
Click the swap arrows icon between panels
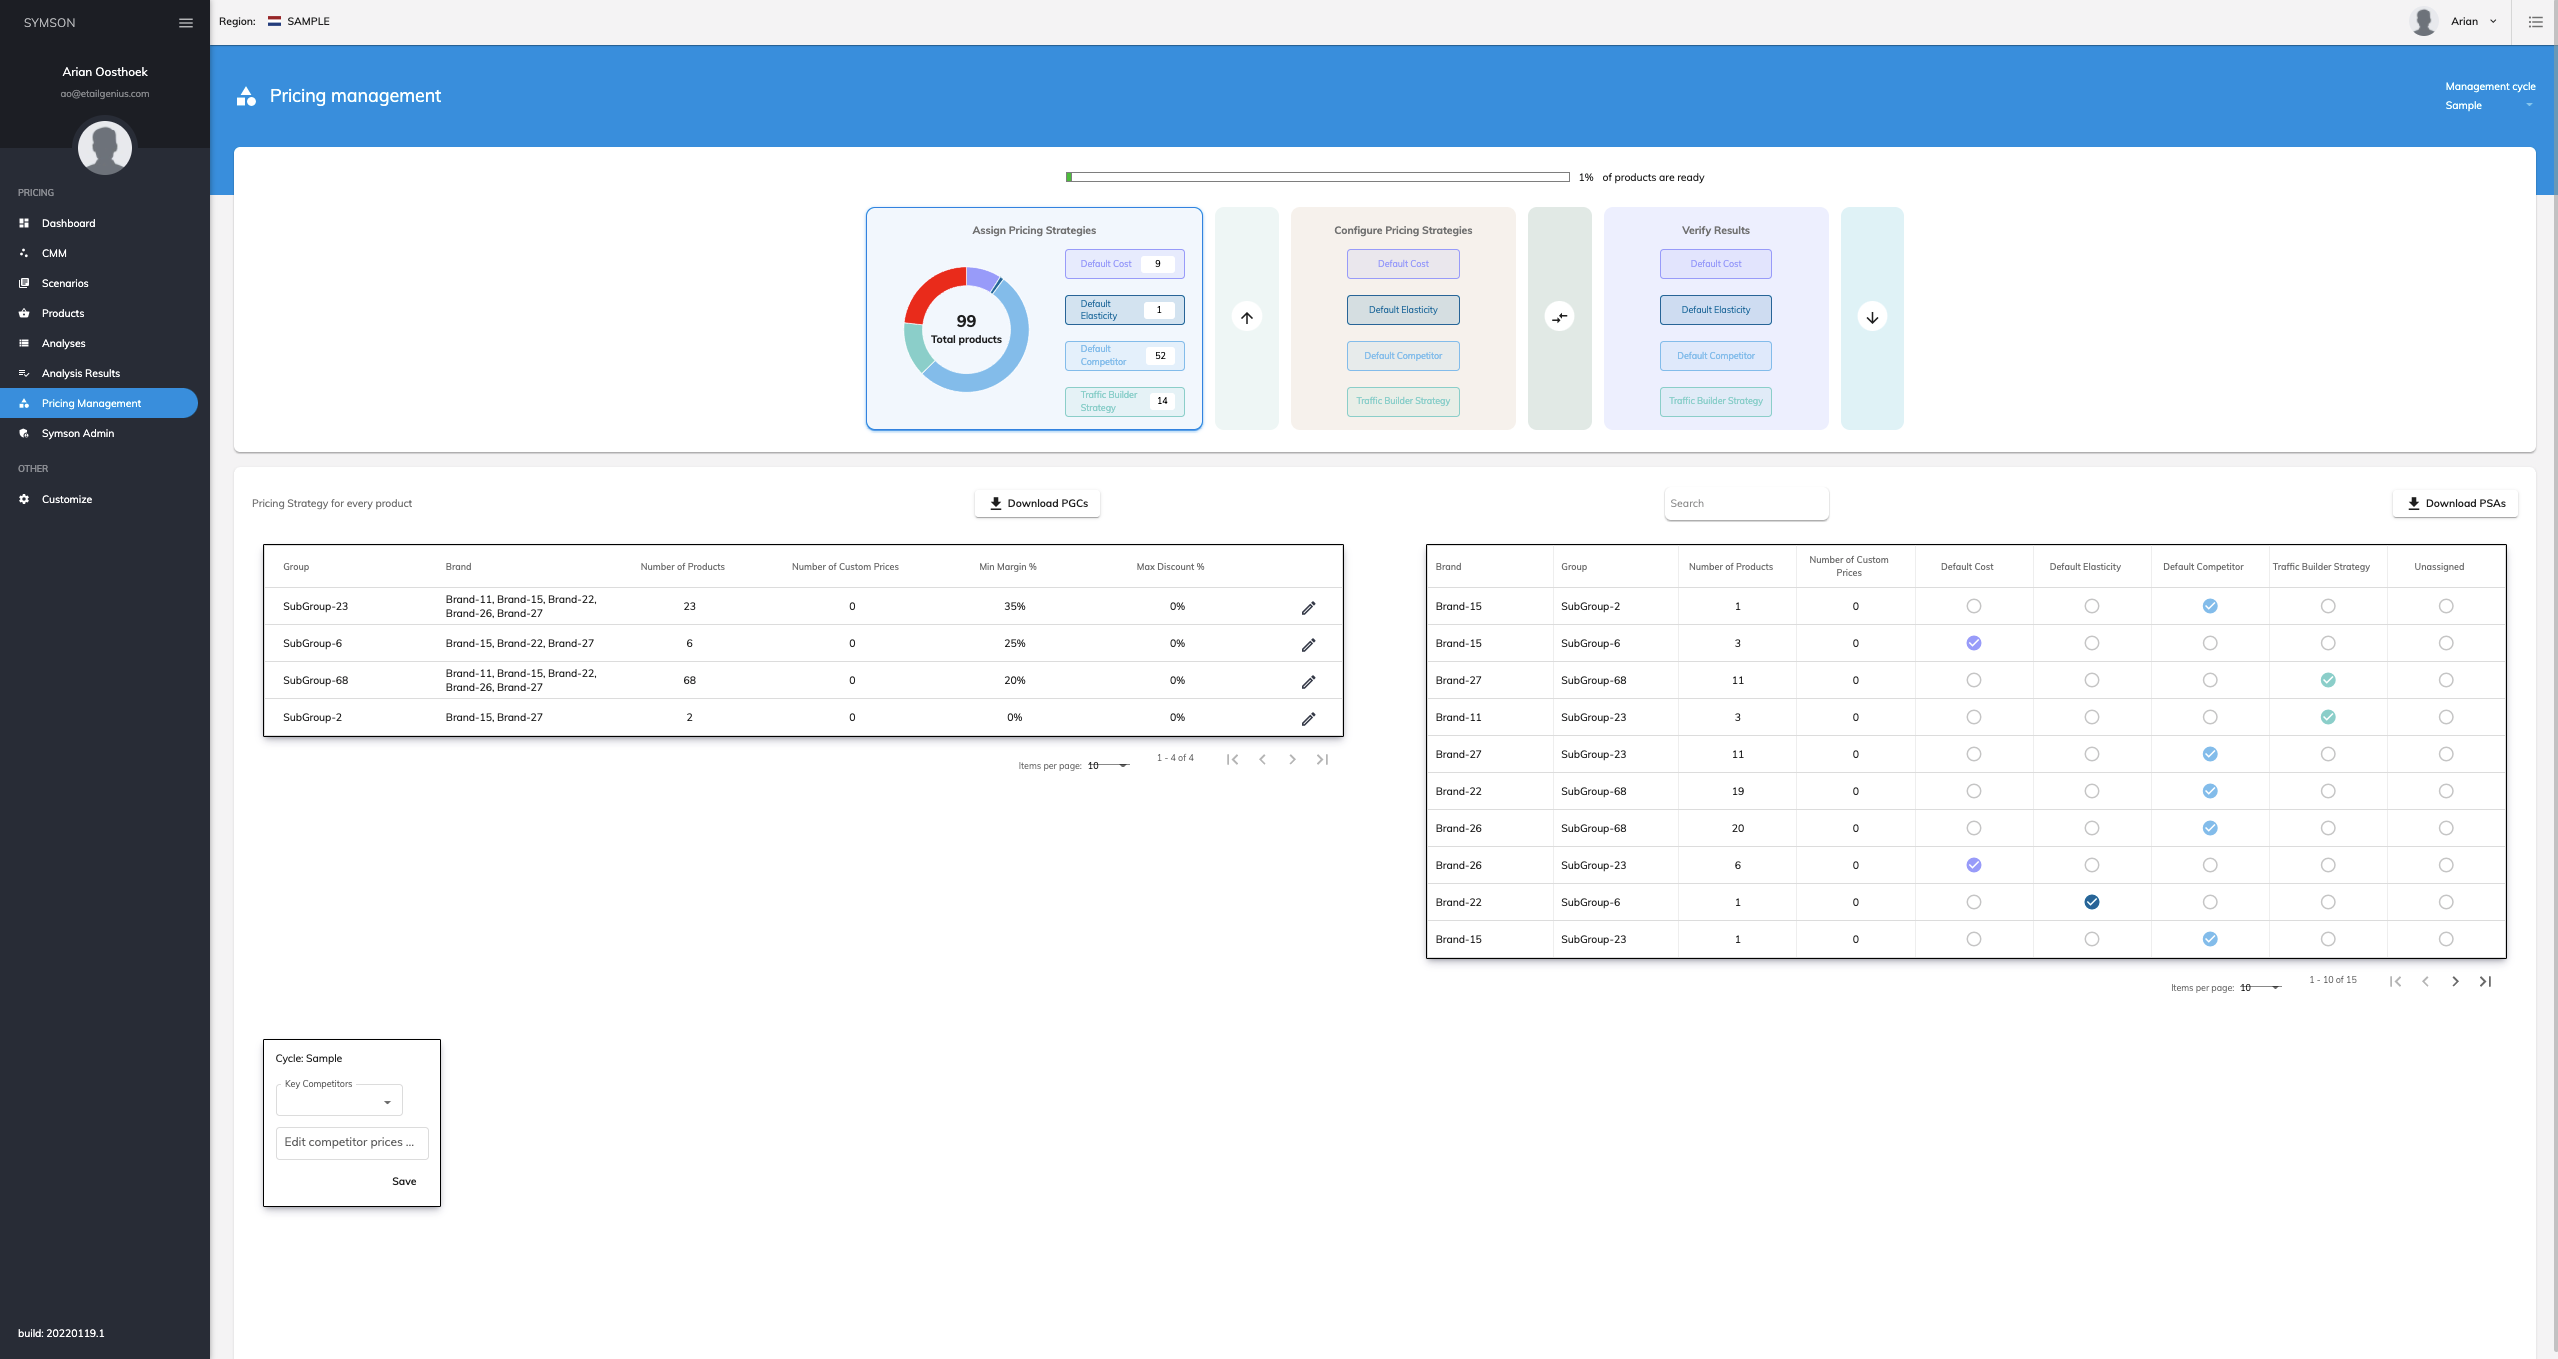click(1559, 318)
